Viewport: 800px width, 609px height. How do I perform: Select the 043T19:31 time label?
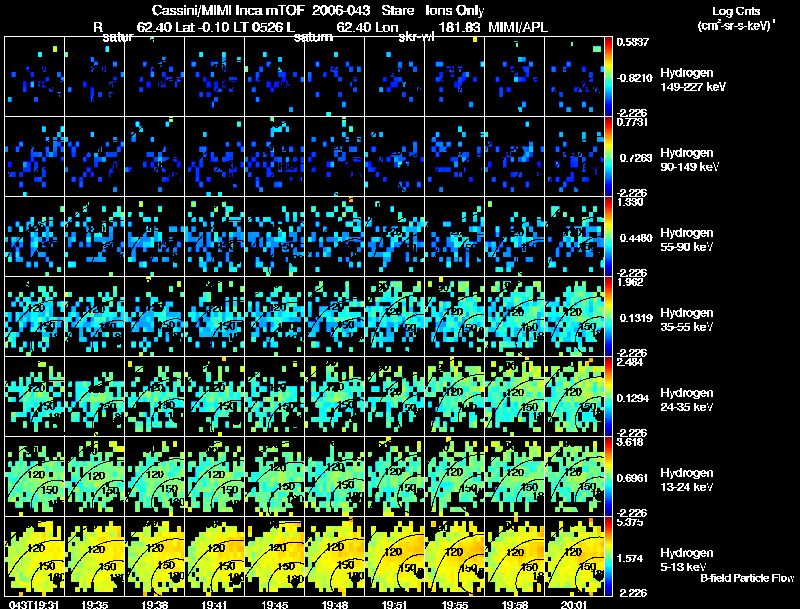(x=34, y=604)
